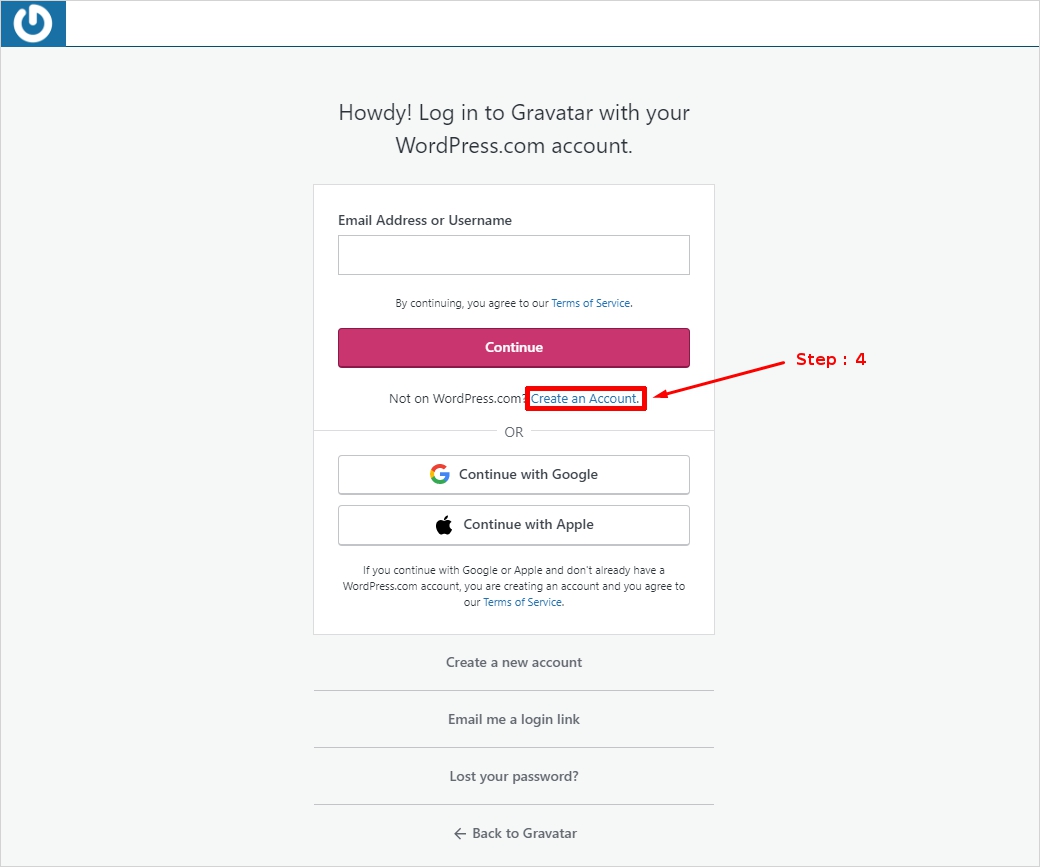Image resolution: width=1040 pixels, height=867 pixels.
Task: Click the Apple logo icon
Action: [444, 525]
